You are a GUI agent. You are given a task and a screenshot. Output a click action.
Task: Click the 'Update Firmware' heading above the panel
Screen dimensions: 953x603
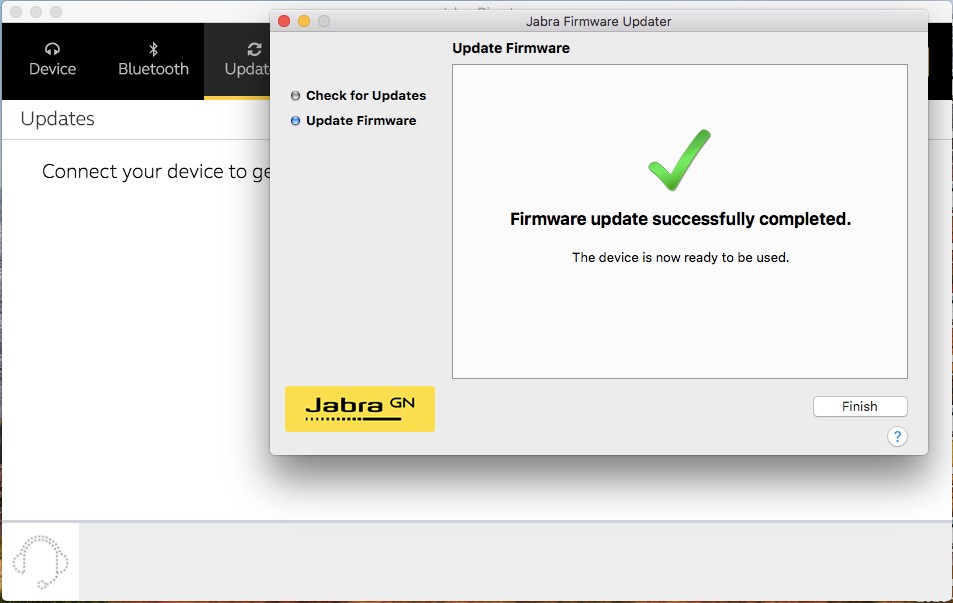pyautogui.click(x=511, y=48)
